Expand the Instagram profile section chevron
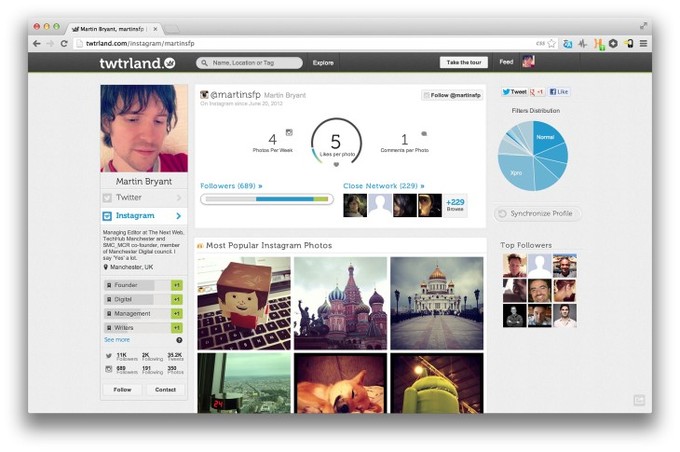 [179, 216]
